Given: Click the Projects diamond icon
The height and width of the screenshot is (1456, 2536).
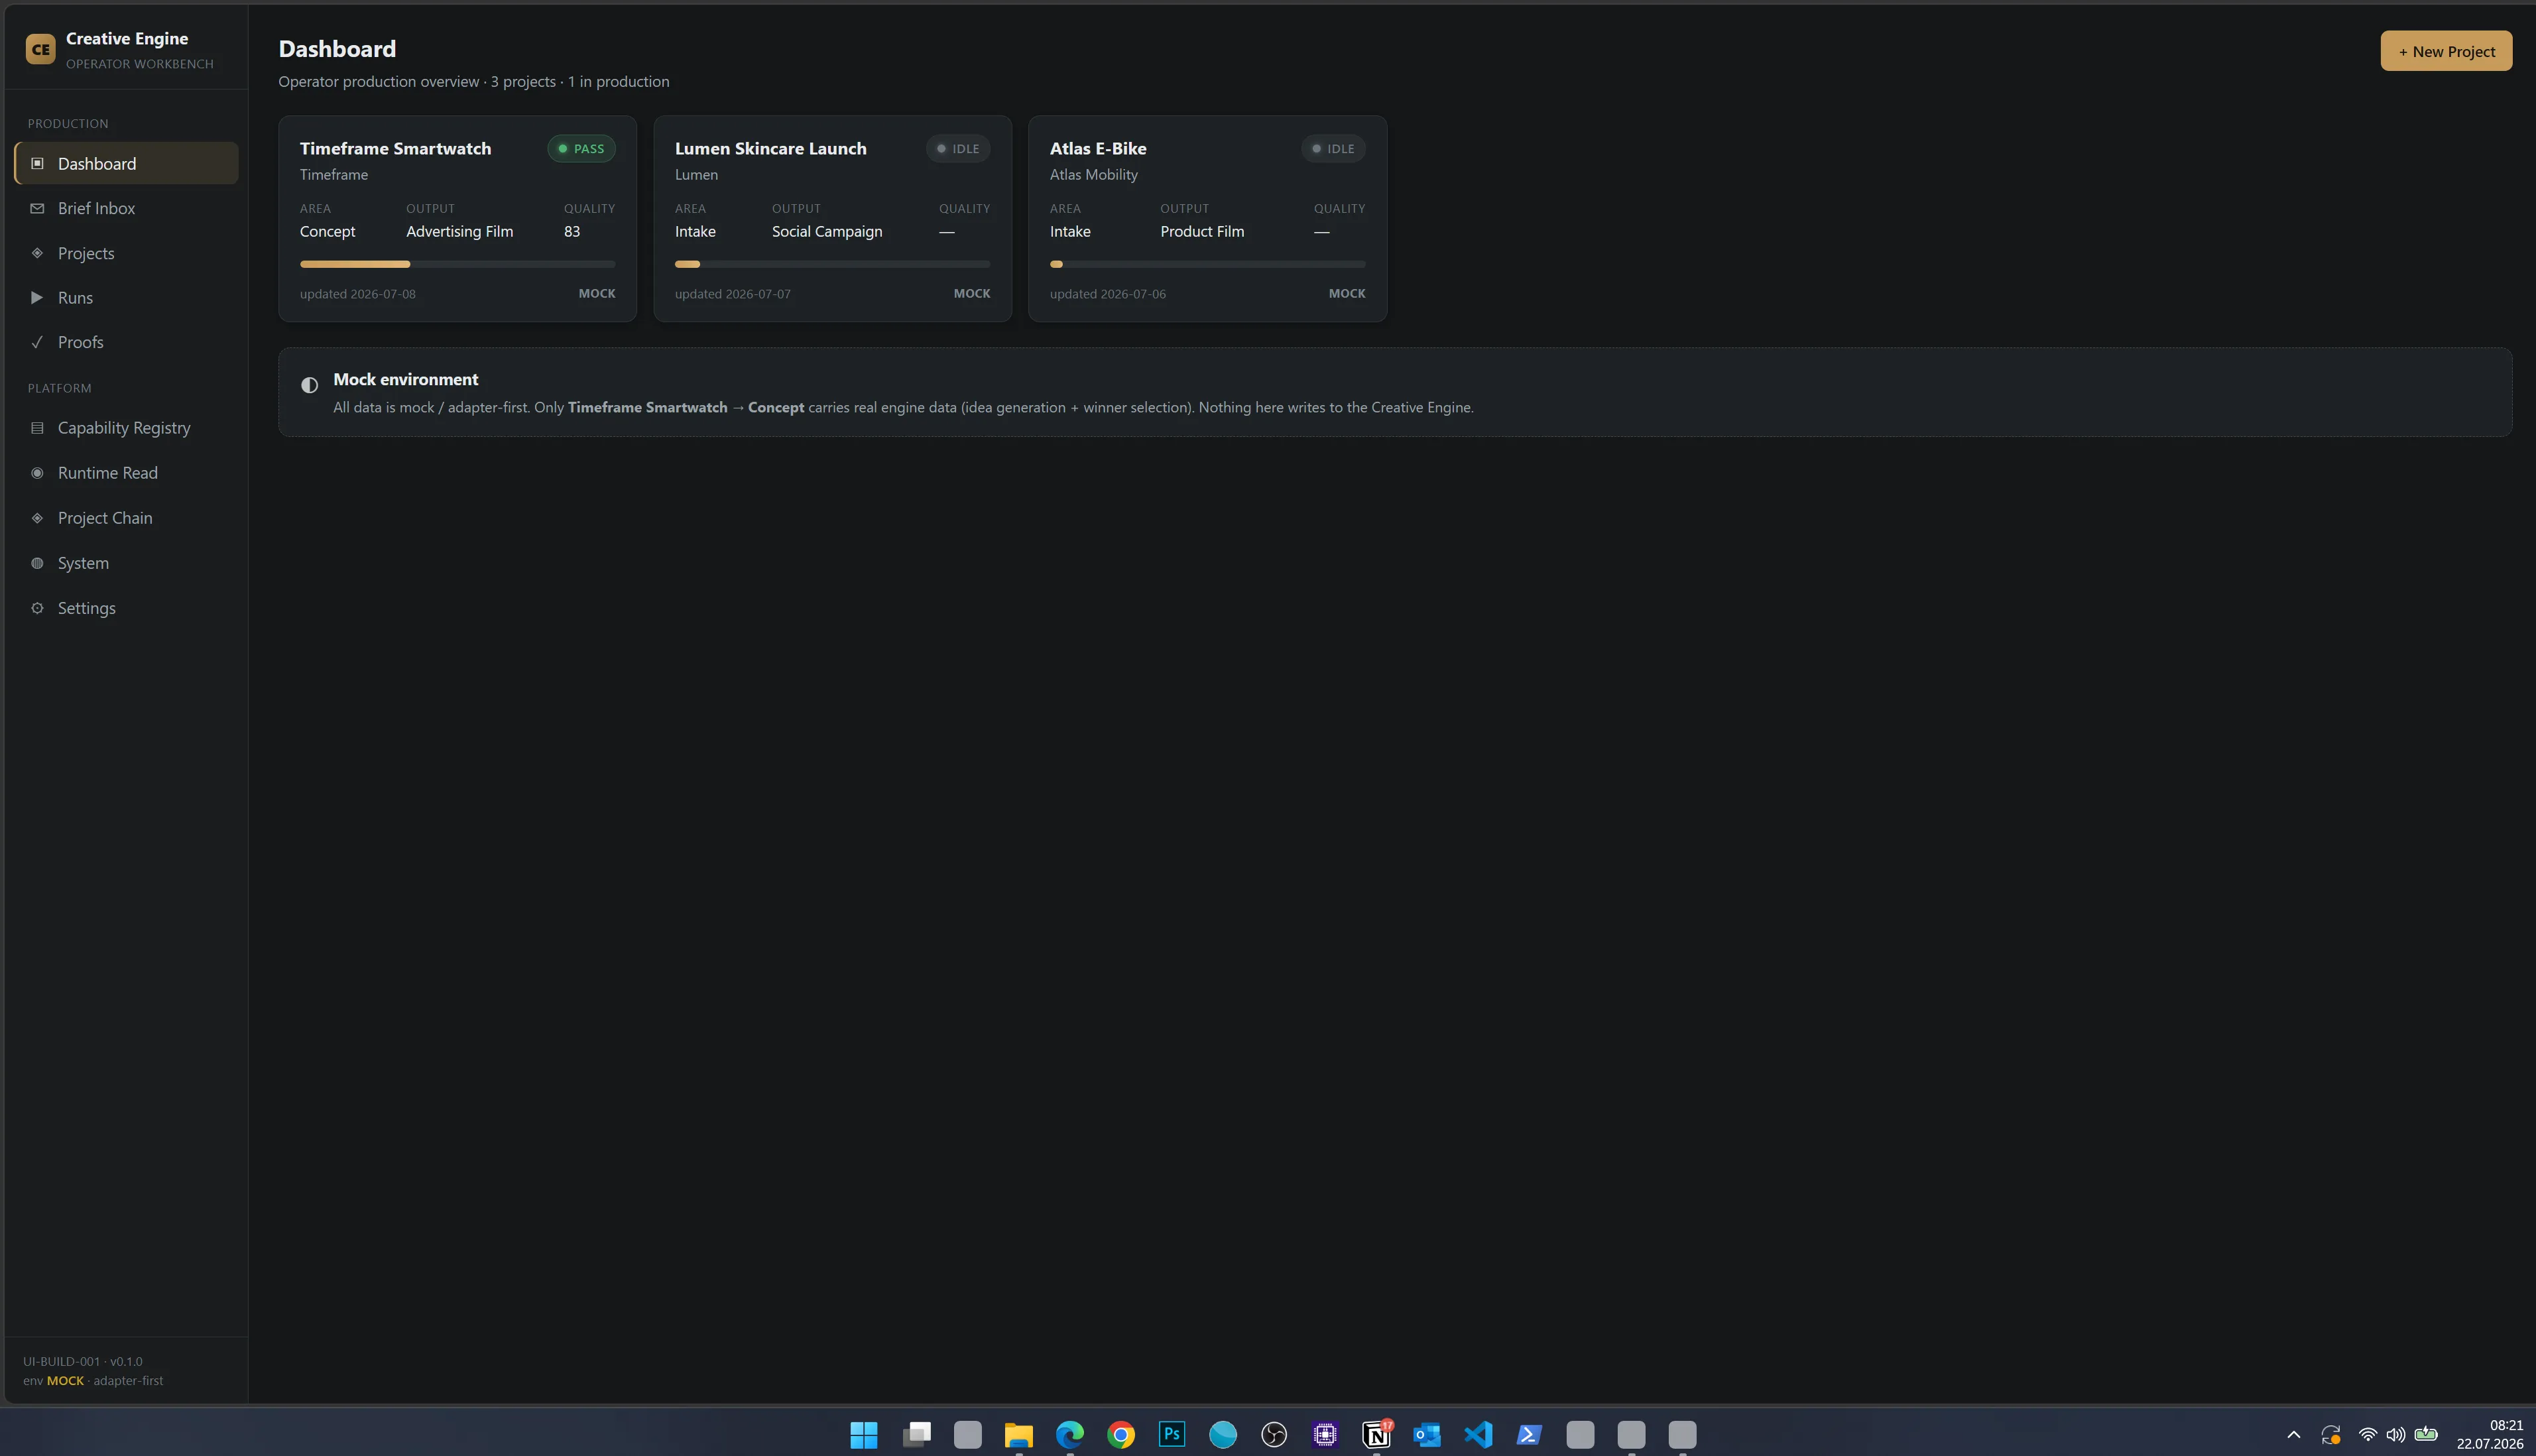Looking at the screenshot, I should pos(37,253).
